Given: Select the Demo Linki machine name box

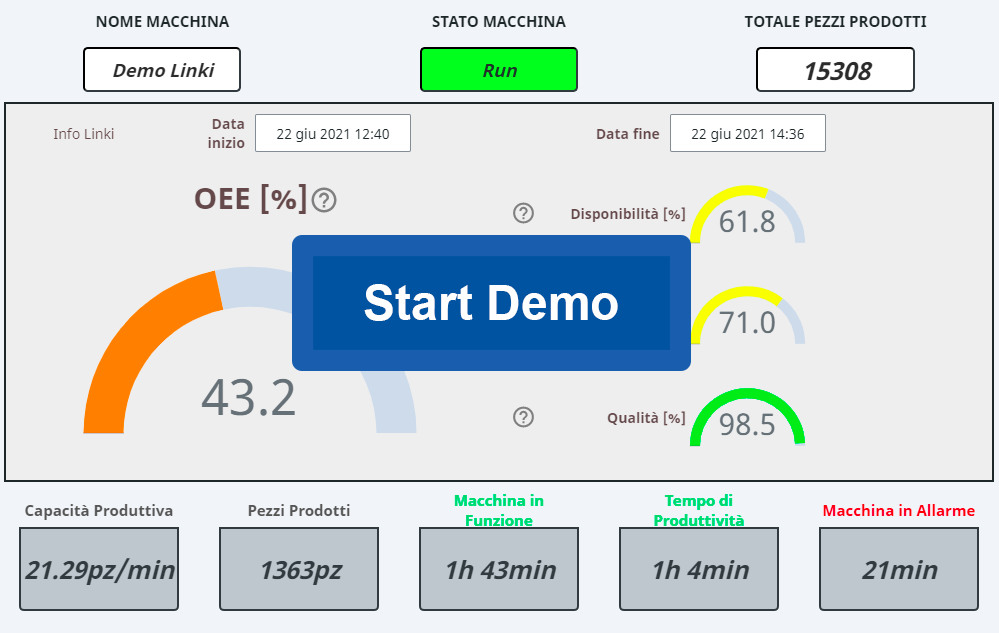Looking at the screenshot, I should click(162, 69).
